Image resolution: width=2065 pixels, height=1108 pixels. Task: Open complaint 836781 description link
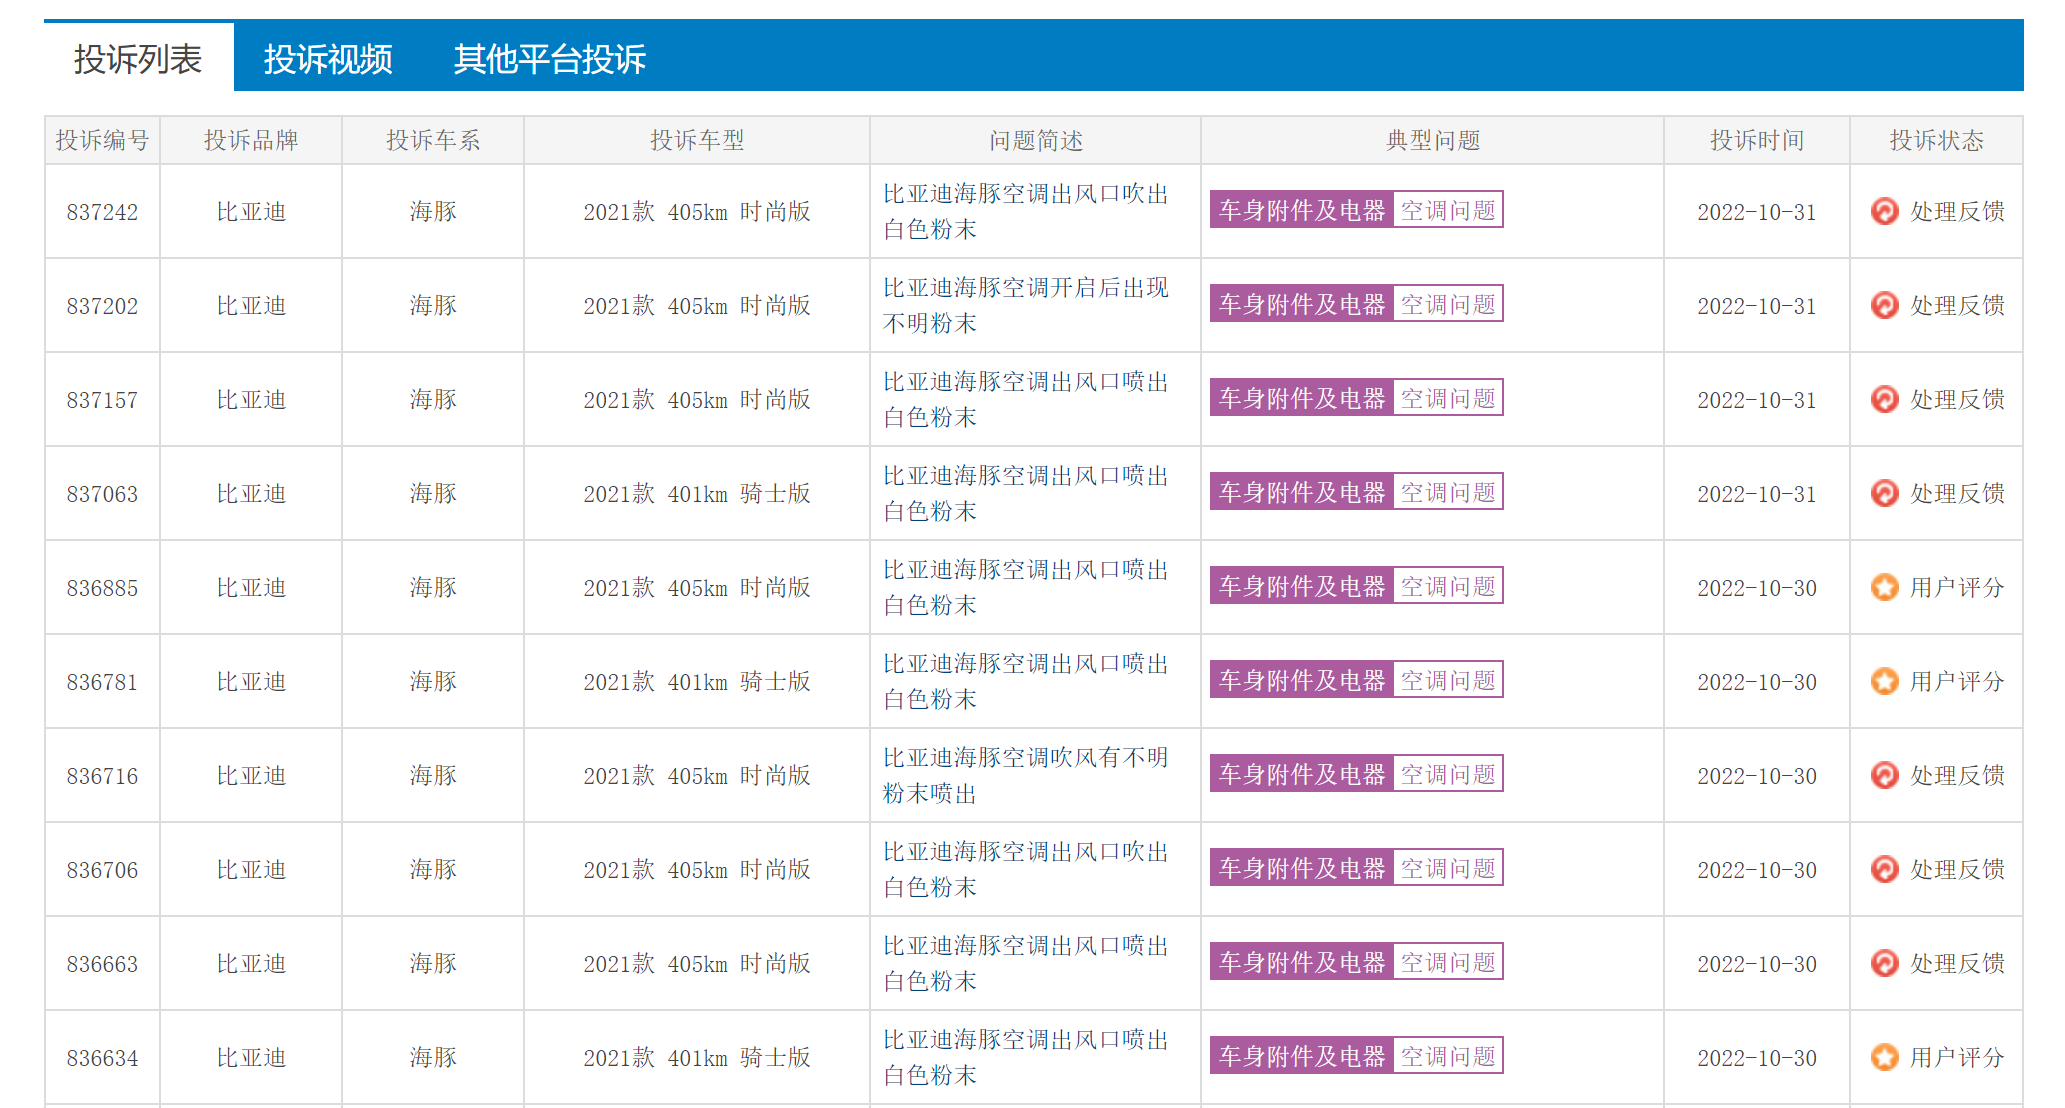coord(1026,681)
